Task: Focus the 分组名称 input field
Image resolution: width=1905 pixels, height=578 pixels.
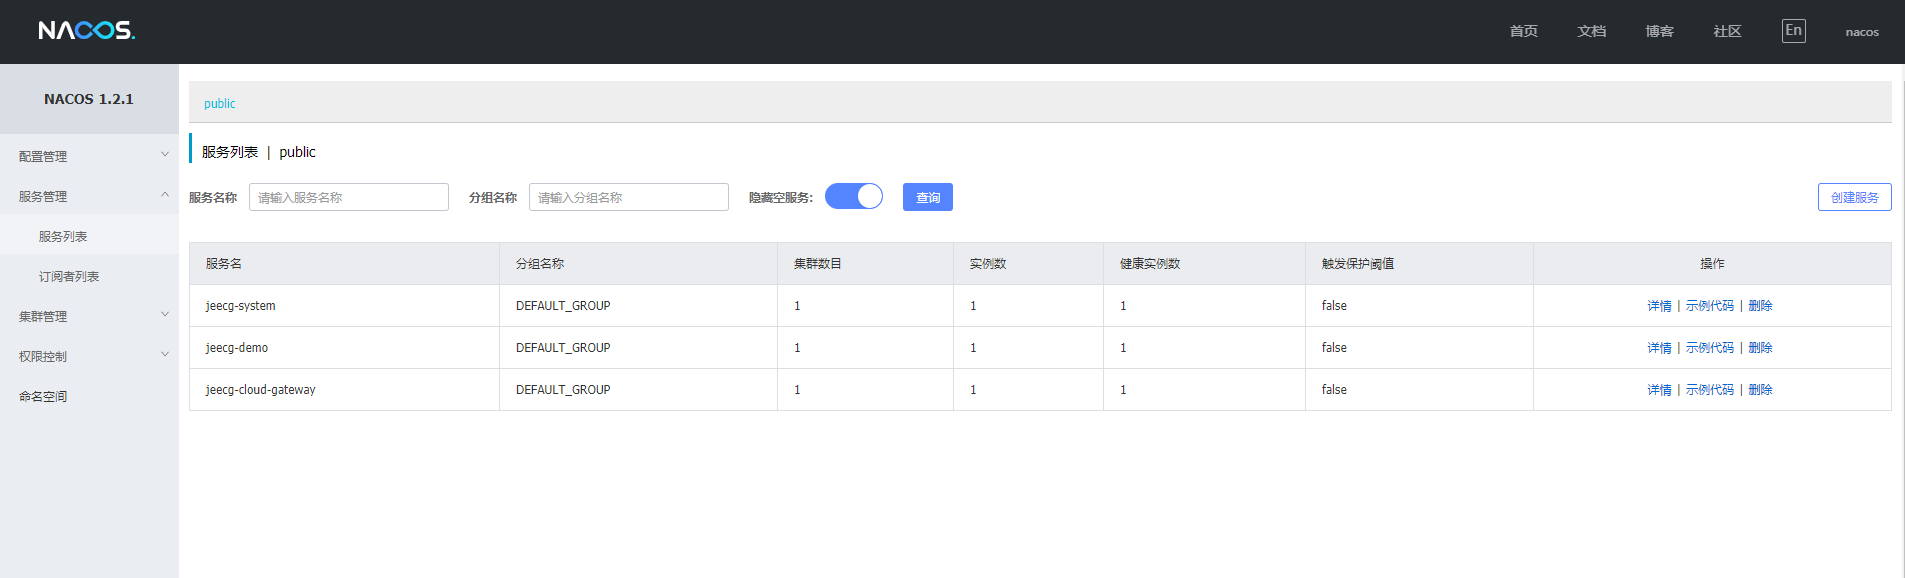Action: point(629,197)
